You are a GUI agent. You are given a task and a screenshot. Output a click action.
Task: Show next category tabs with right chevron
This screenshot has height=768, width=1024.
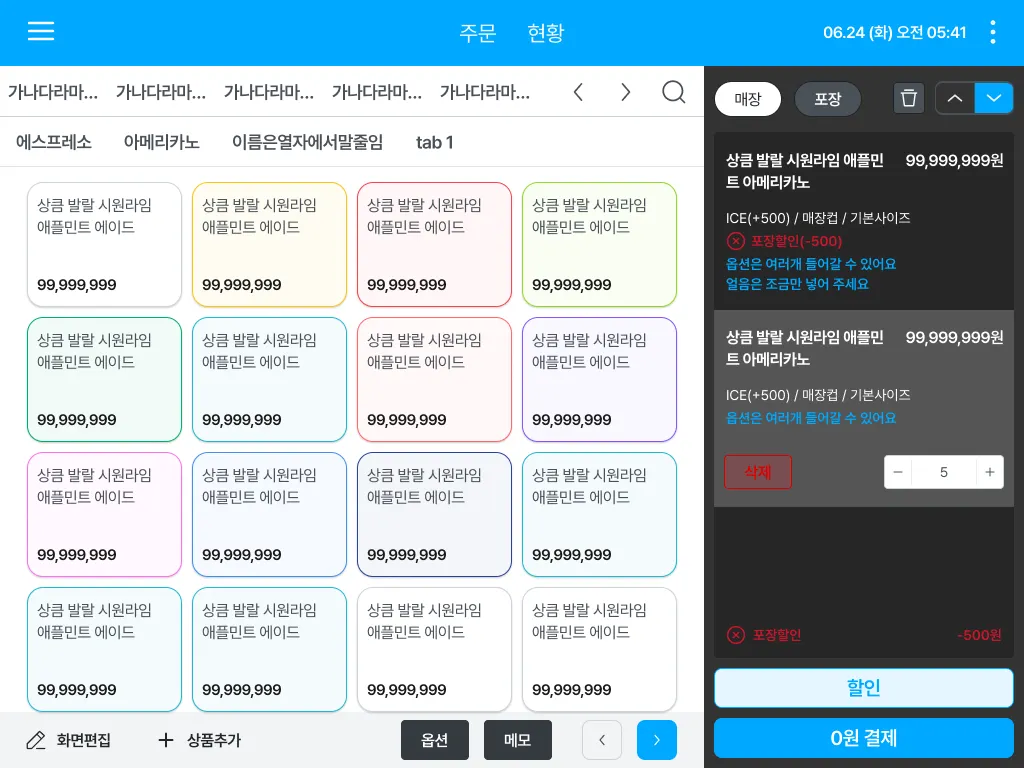click(625, 92)
